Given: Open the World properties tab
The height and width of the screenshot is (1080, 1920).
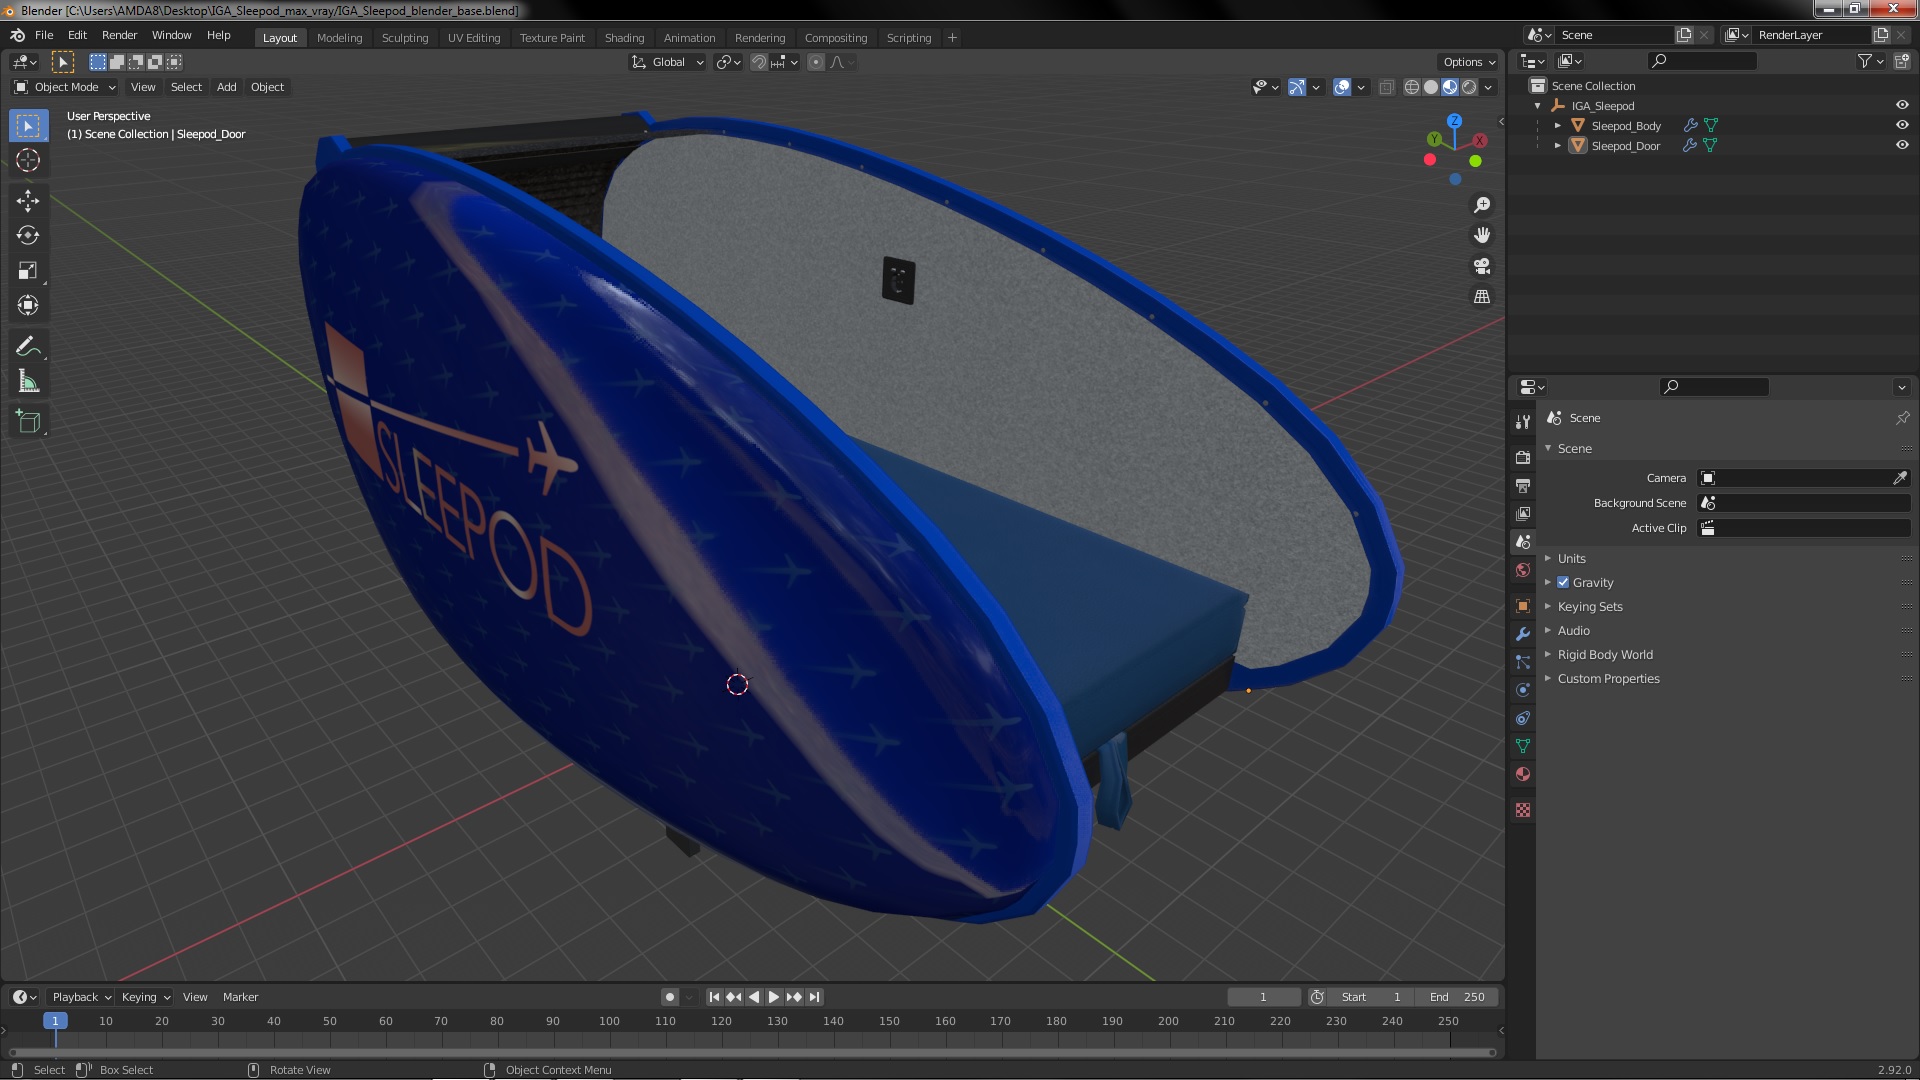Looking at the screenshot, I should pyautogui.click(x=1523, y=570).
